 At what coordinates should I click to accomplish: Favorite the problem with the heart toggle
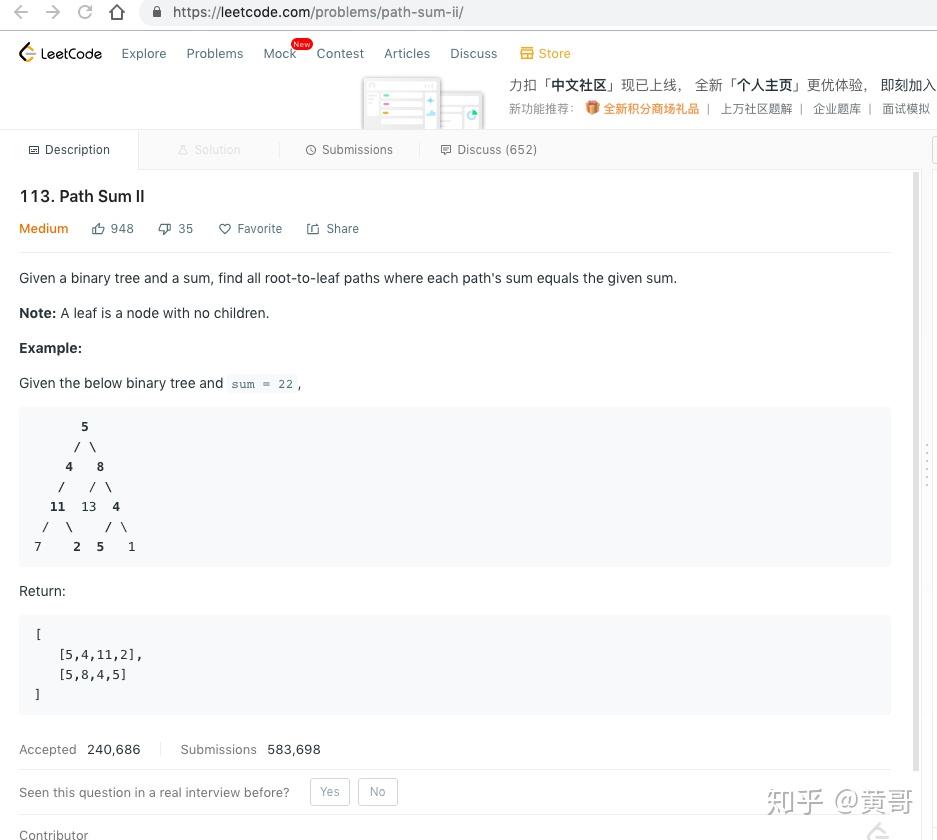pos(225,228)
